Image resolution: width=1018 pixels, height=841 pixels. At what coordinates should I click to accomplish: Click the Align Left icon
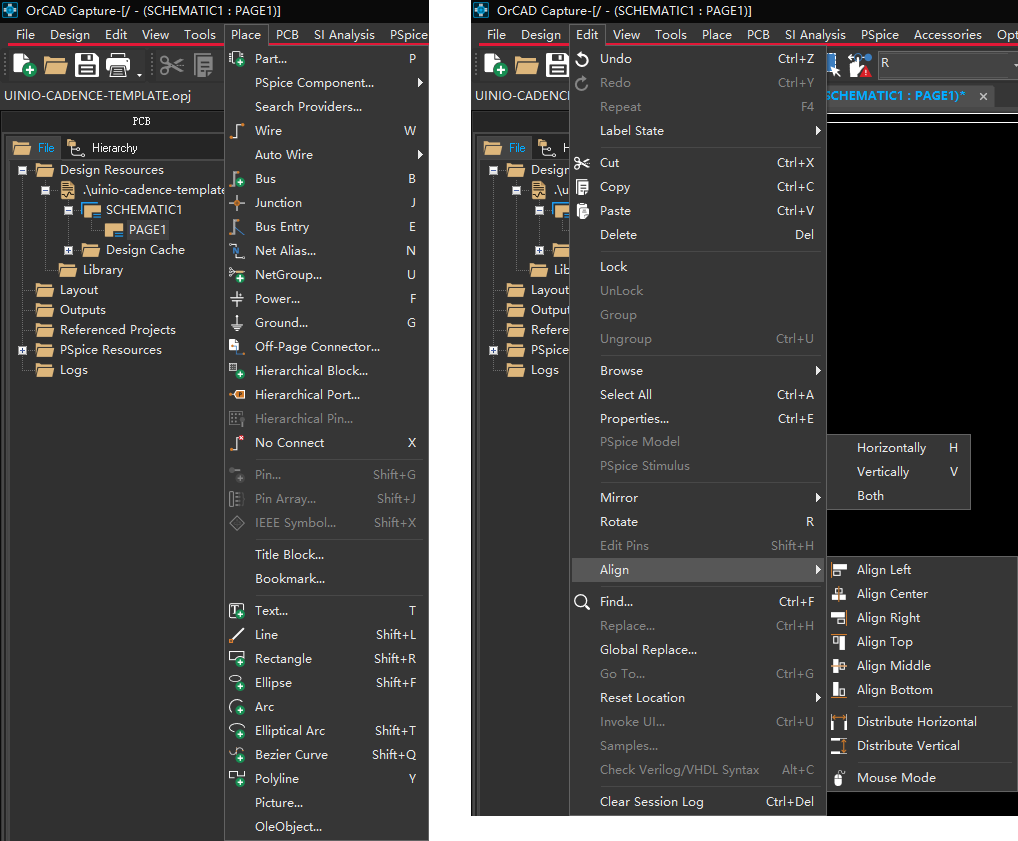click(839, 570)
